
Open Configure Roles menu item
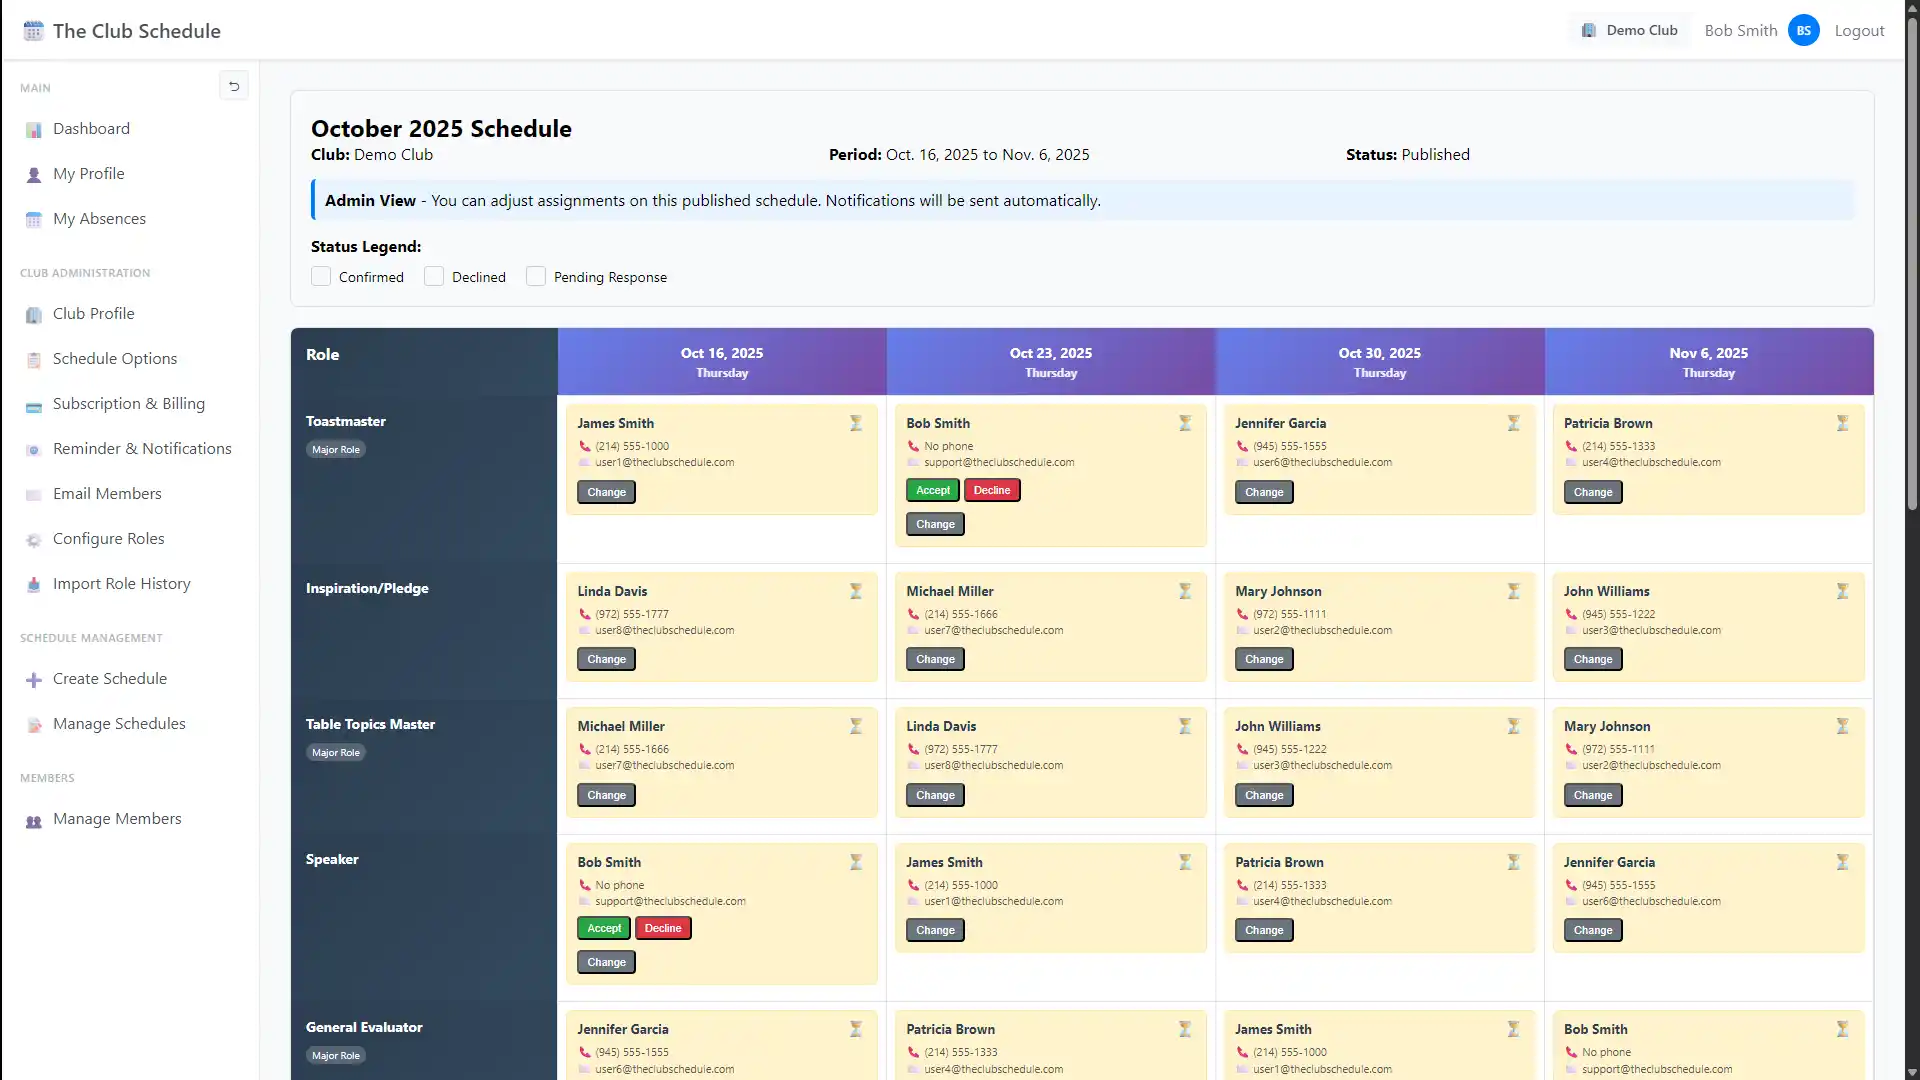108,539
